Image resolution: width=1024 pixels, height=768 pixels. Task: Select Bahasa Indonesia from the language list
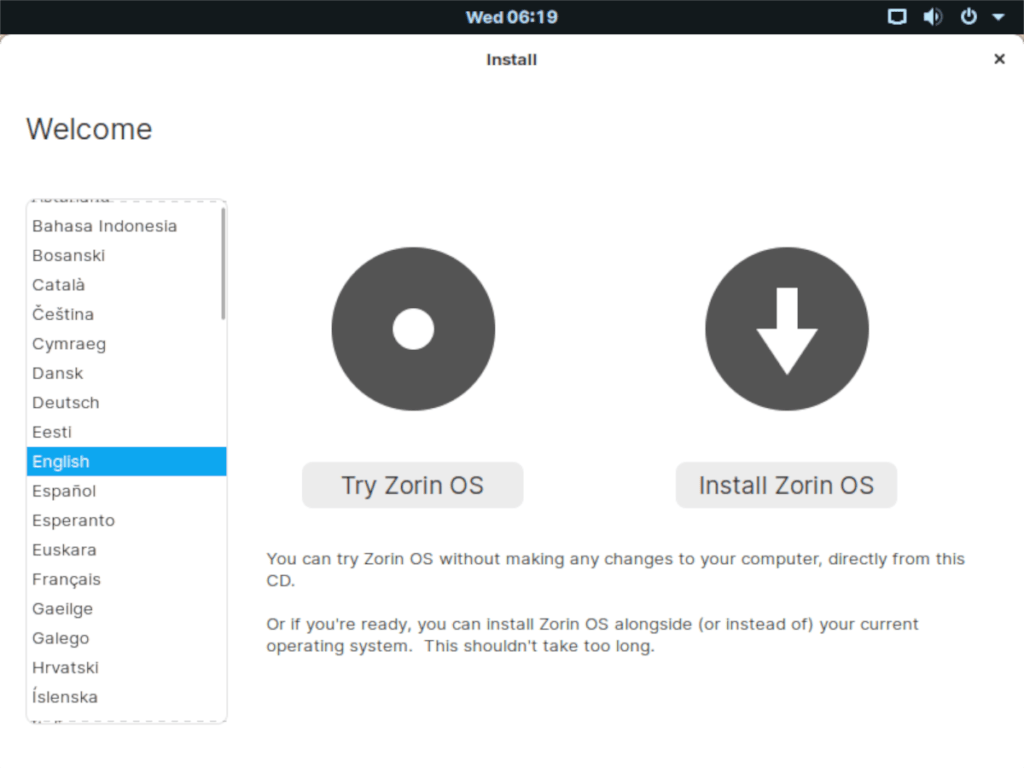coord(104,226)
